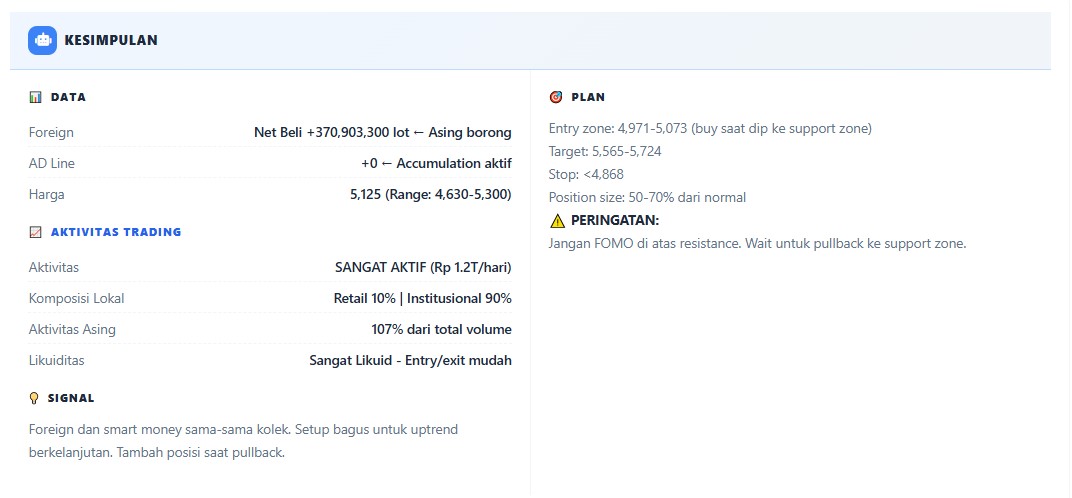Click the Likuiditas Sangat Likuid value
1072x498 pixels.
410,360
